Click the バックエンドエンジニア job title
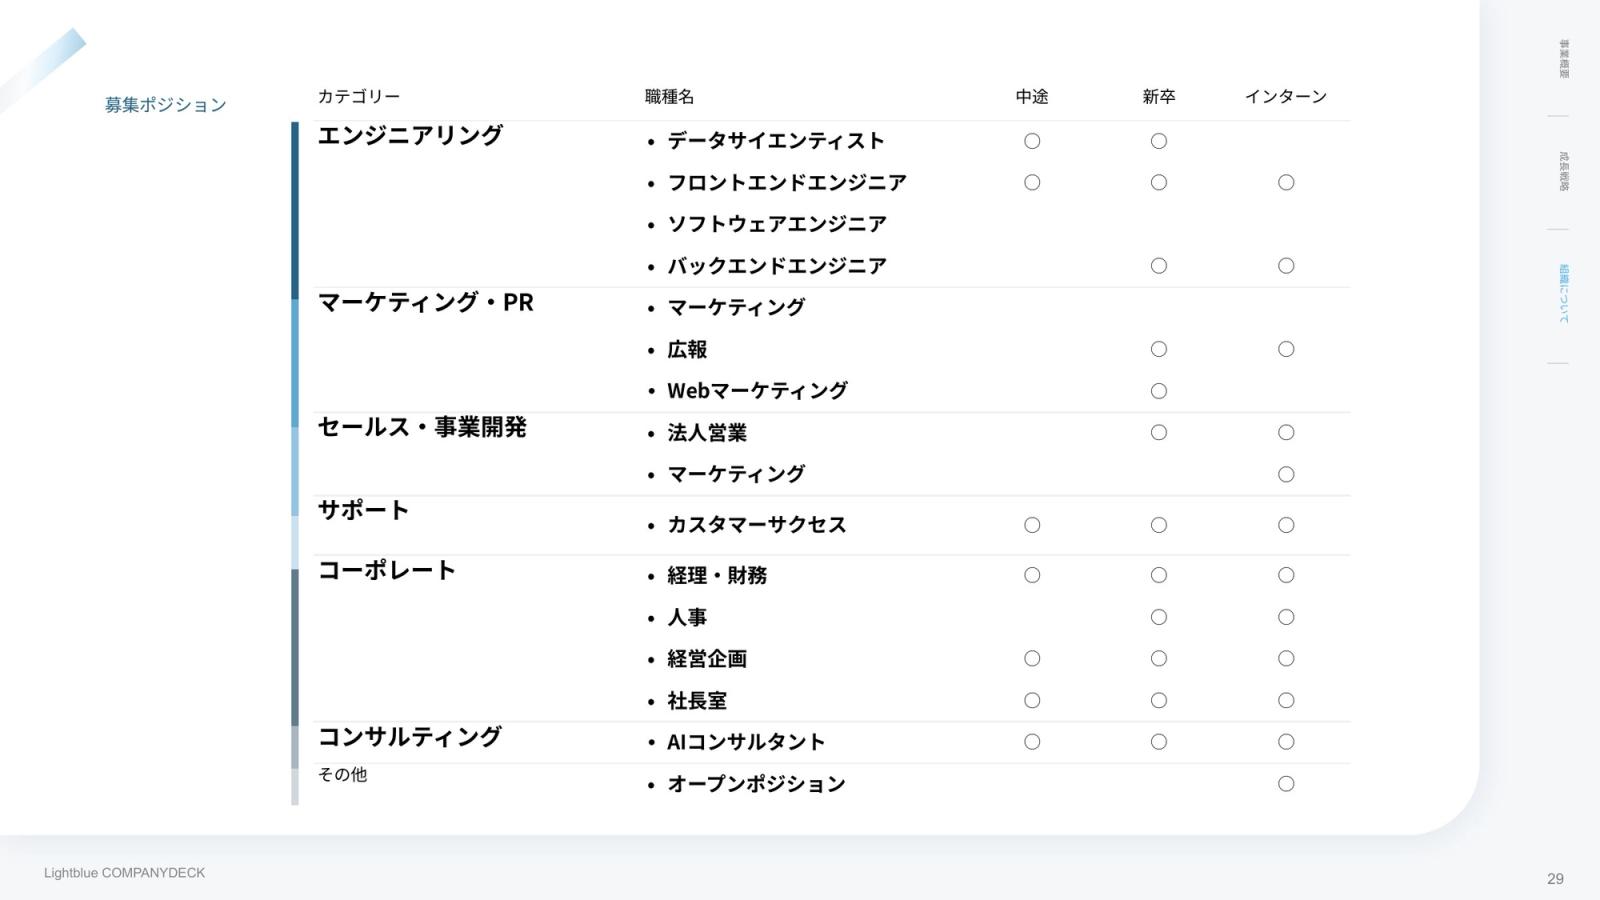1600x900 pixels. click(x=777, y=266)
